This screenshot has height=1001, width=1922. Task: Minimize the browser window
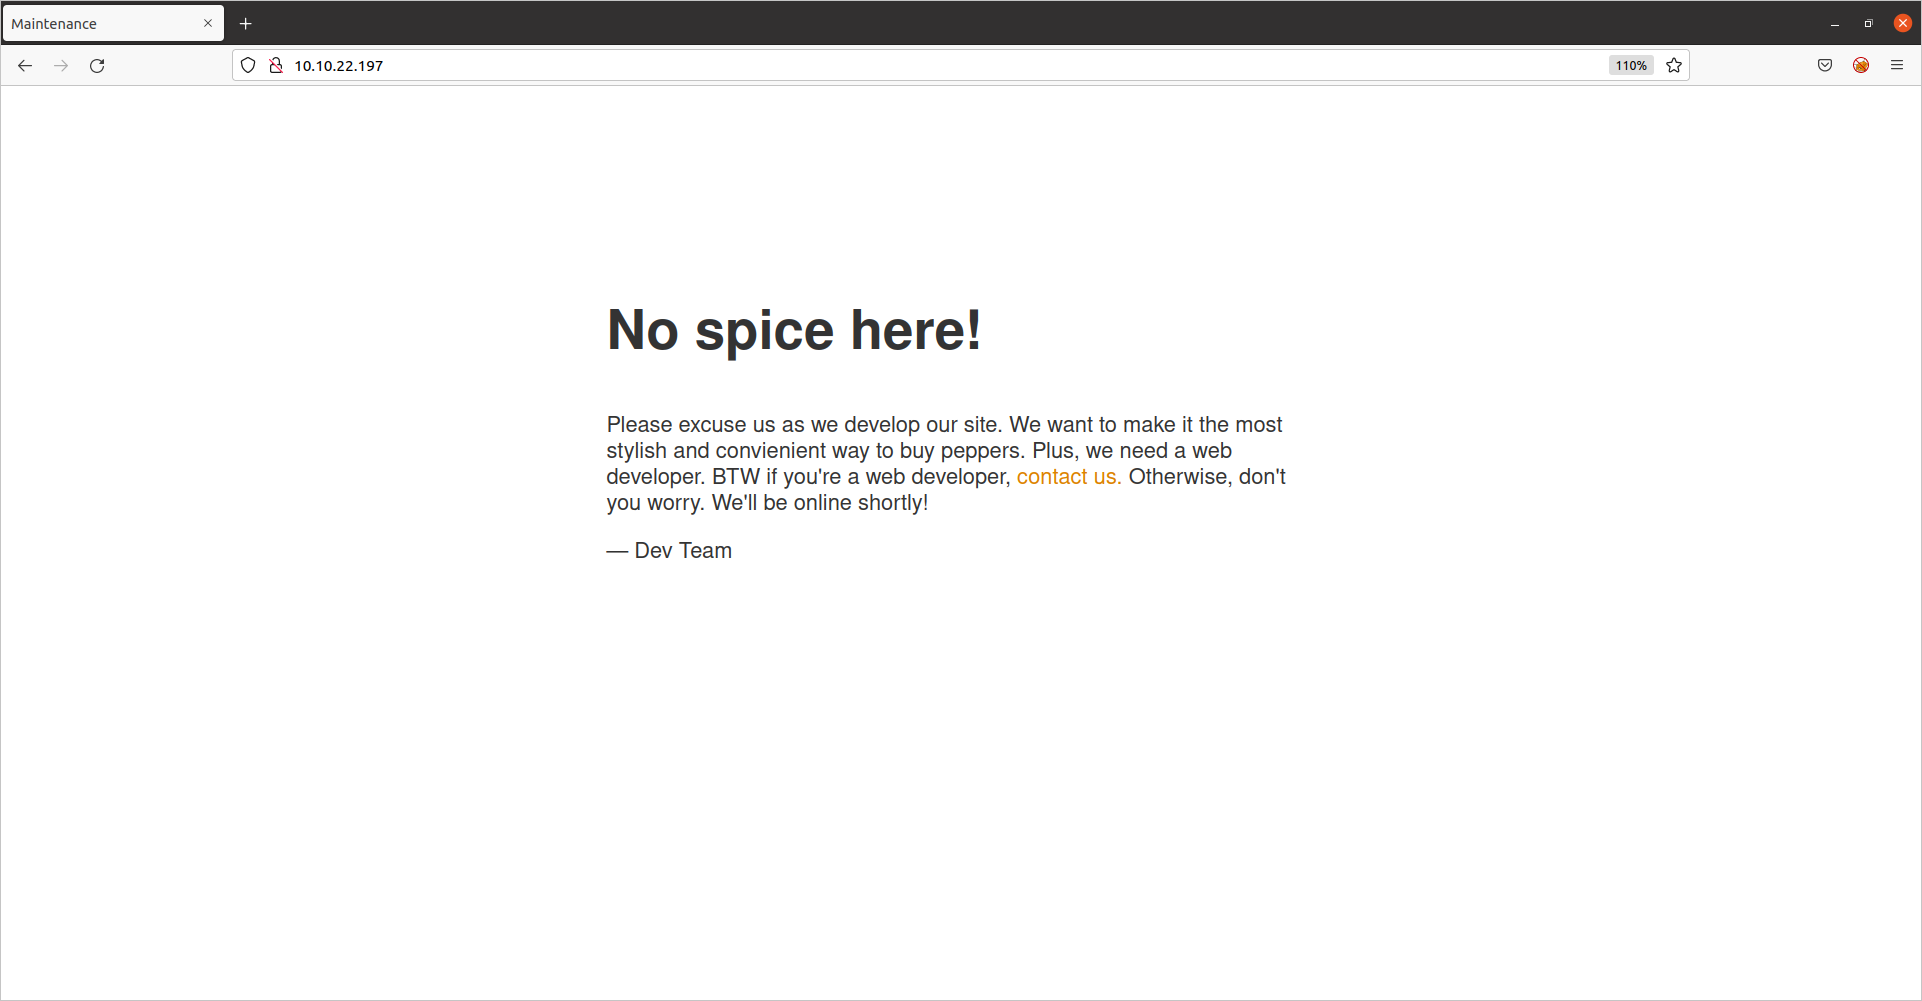1835,24
